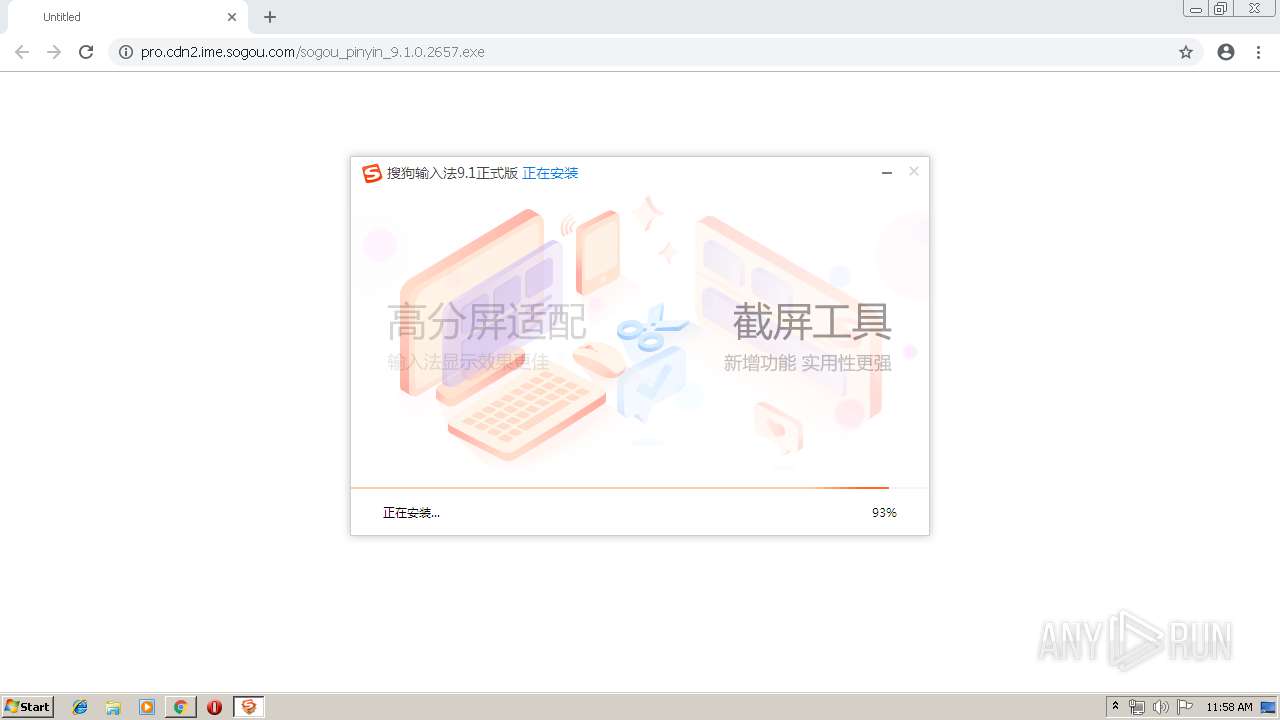Open Windows Media Player from taskbar
1280x720 pixels.
pos(147,707)
